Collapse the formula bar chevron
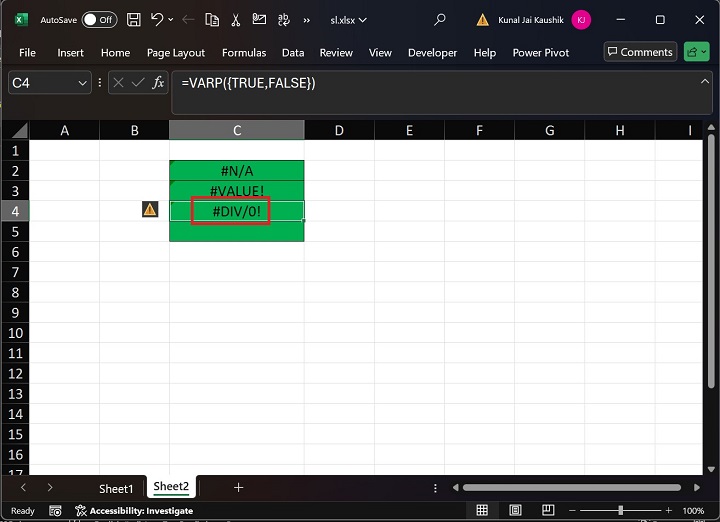Viewport: 720px width, 522px height. point(704,82)
